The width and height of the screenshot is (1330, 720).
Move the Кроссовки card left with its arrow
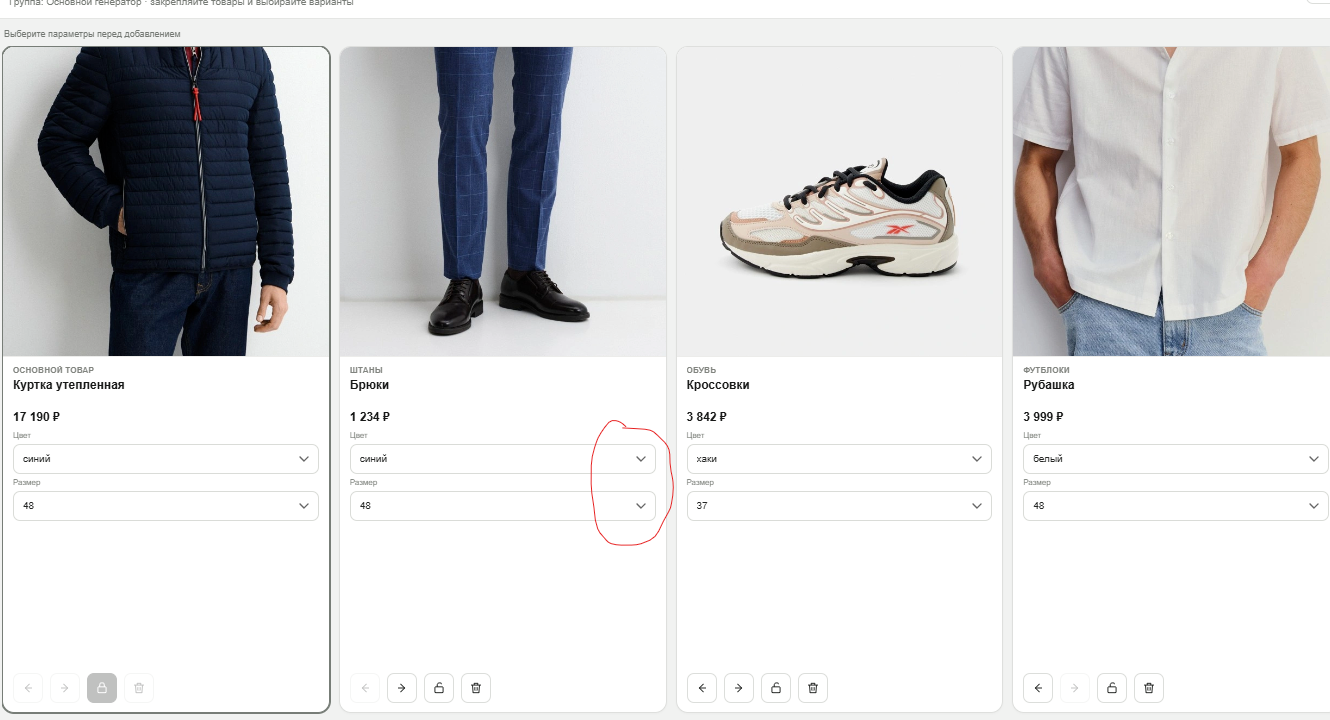[x=702, y=688]
